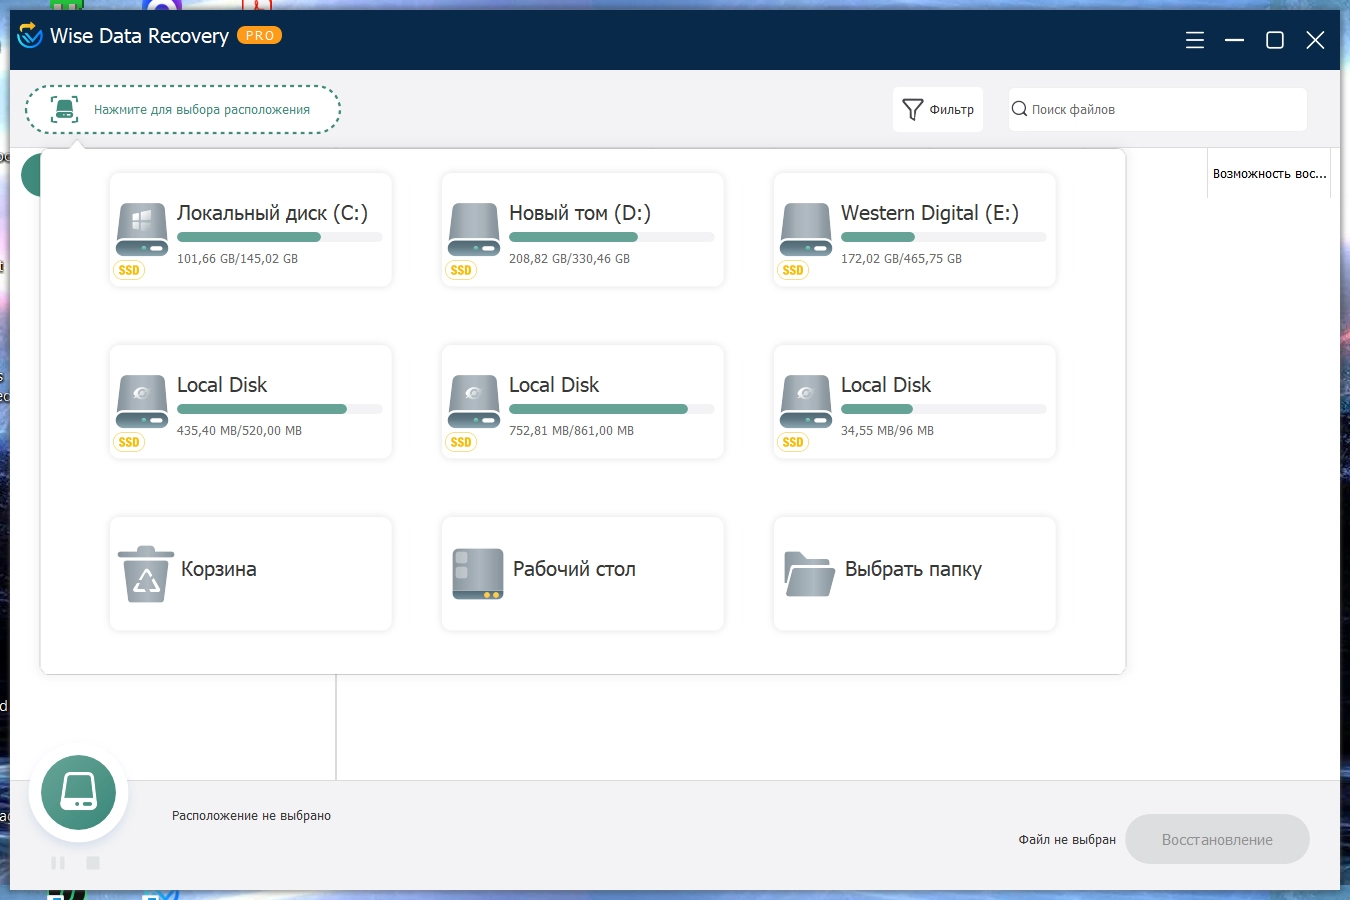This screenshot has height=900, width=1350.
Task: Click SSD badge on Western Digital (E:)
Action: coord(793,270)
